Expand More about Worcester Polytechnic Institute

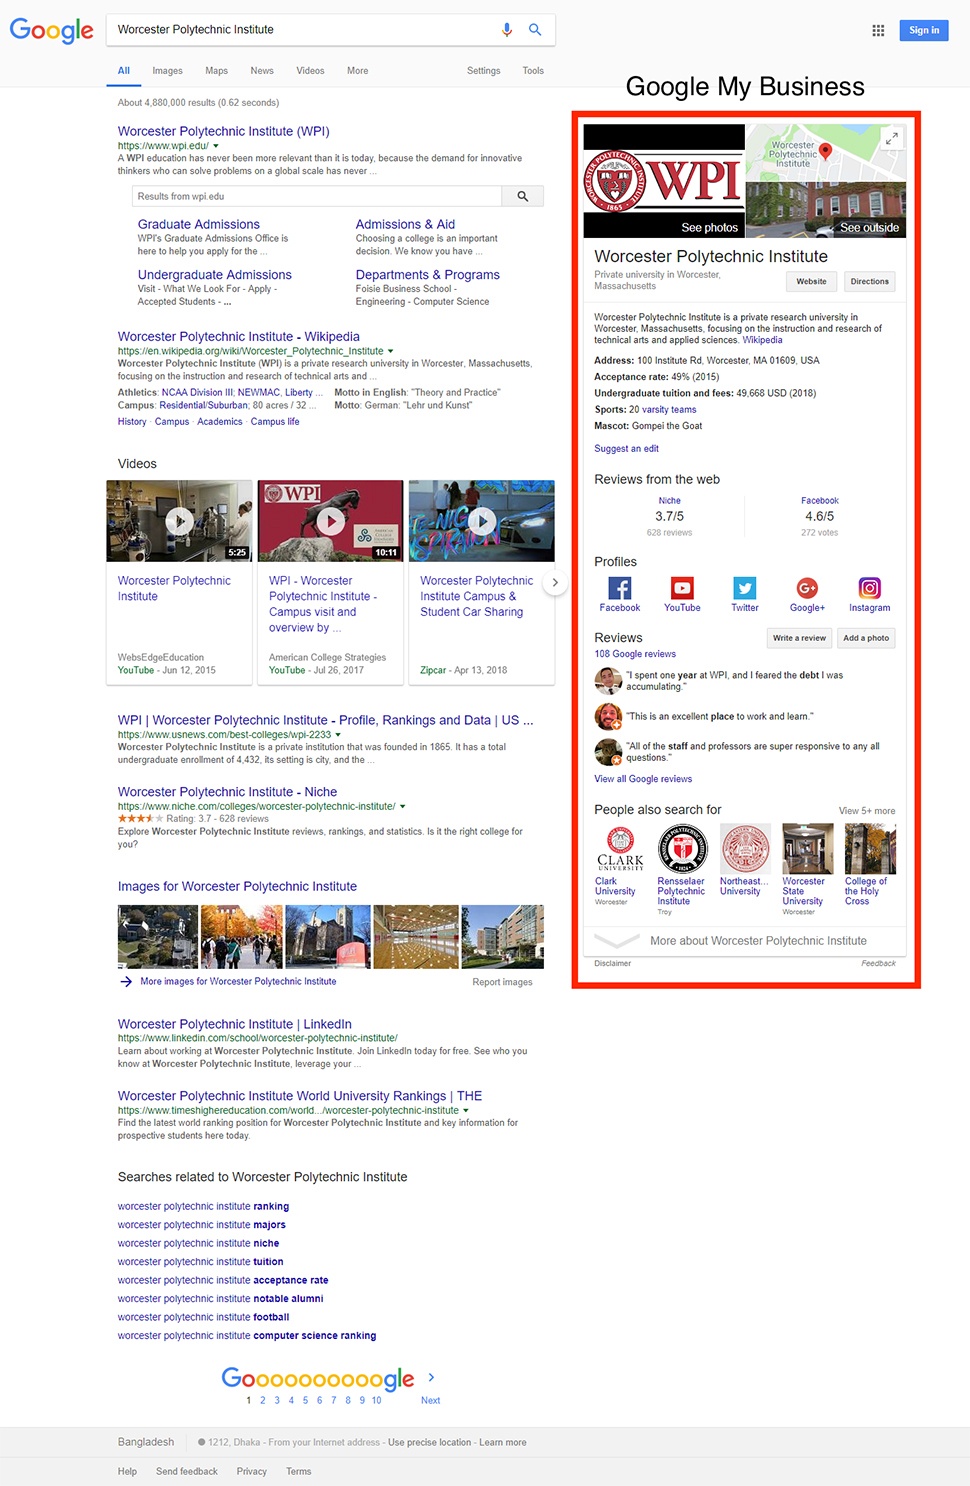[745, 941]
